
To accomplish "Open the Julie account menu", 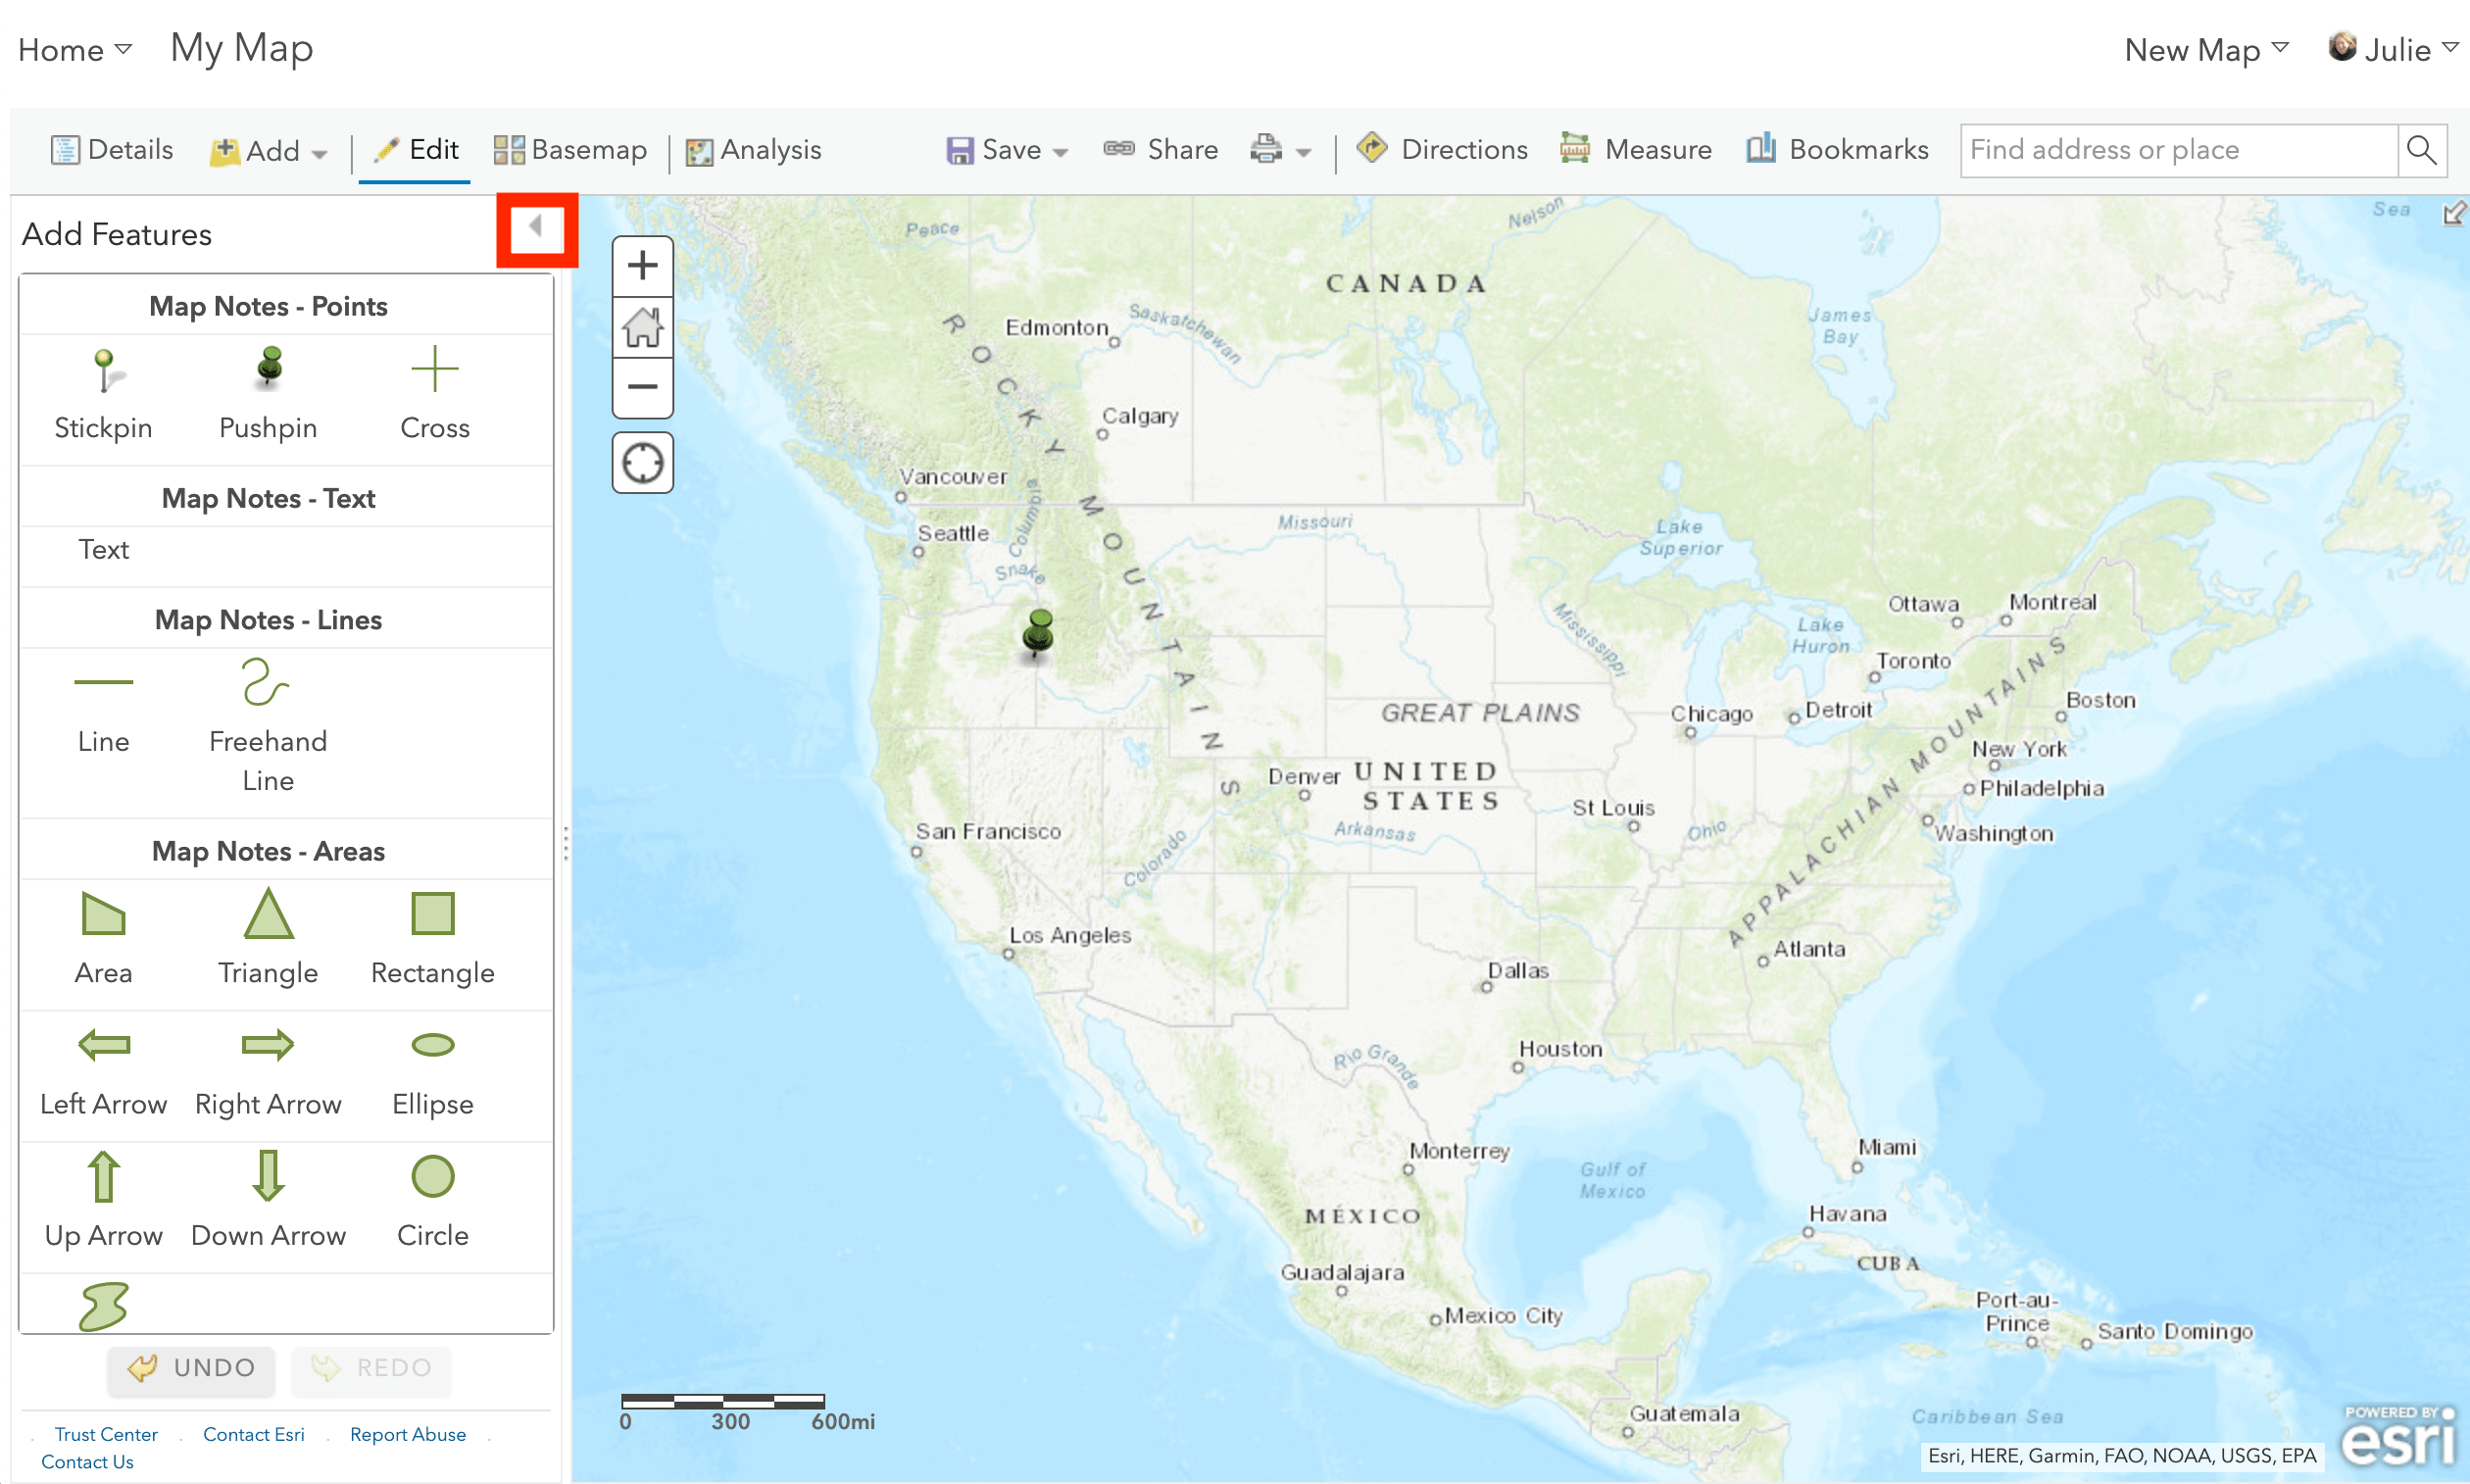I will coord(2393,49).
